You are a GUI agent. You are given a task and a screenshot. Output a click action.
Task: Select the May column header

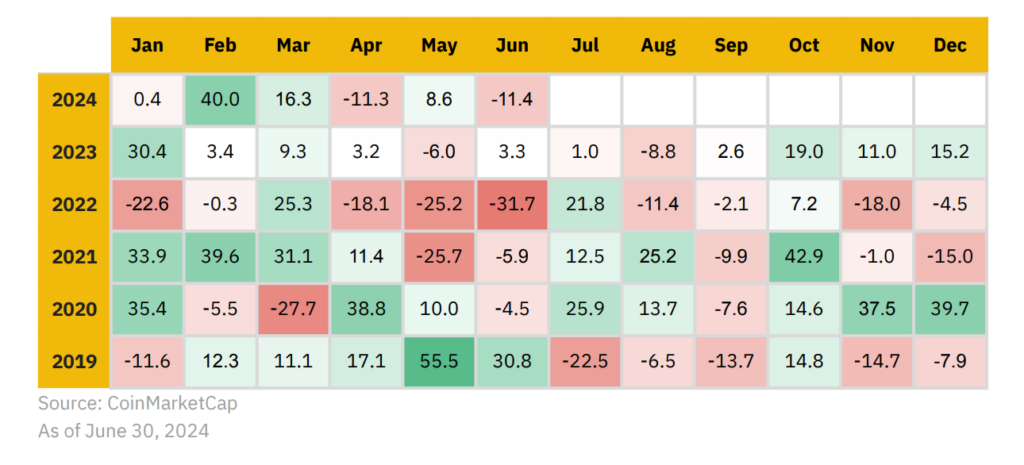(x=439, y=45)
